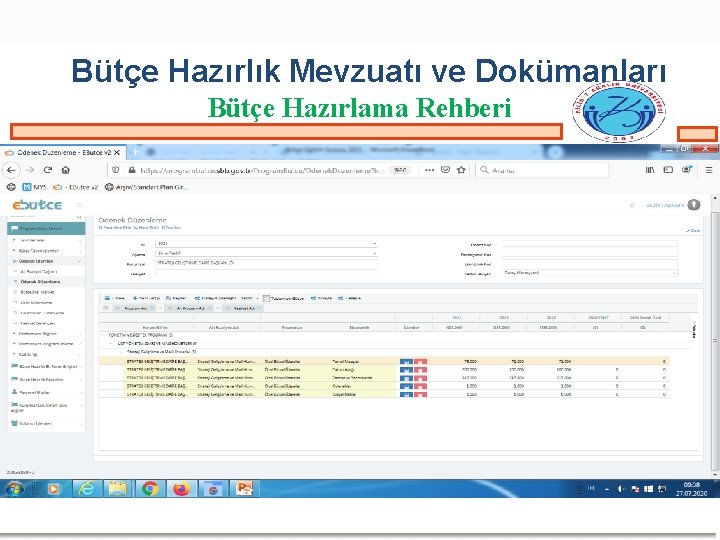The height and width of the screenshot is (540, 720).
Task: Expand Bütçe Tavan İşlemleri sidebar item
Action: coord(46,251)
